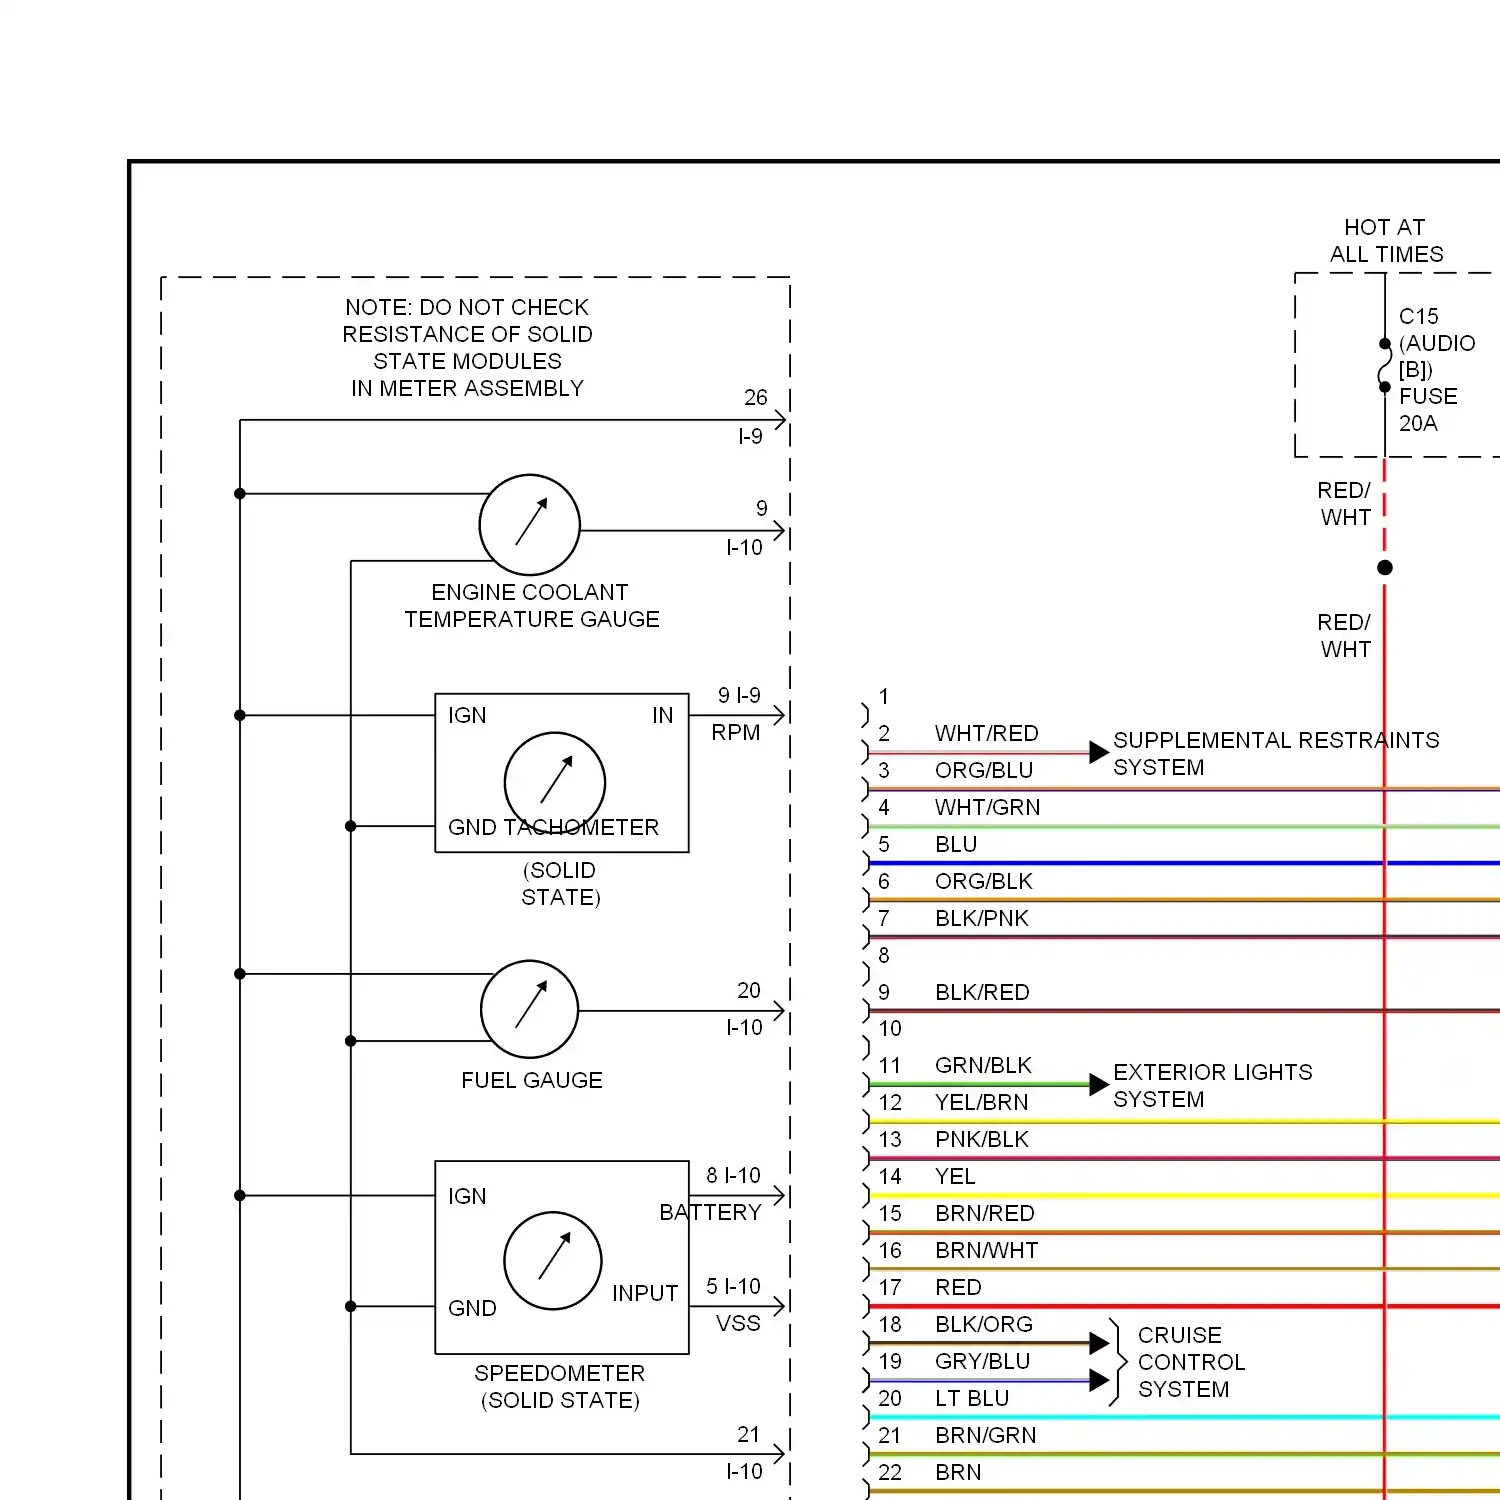Image resolution: width=1500 pixels, height=1500 pixels.
Task: Select the 'WHT/RED' wire label at pin 2
Action: point(986,733)
